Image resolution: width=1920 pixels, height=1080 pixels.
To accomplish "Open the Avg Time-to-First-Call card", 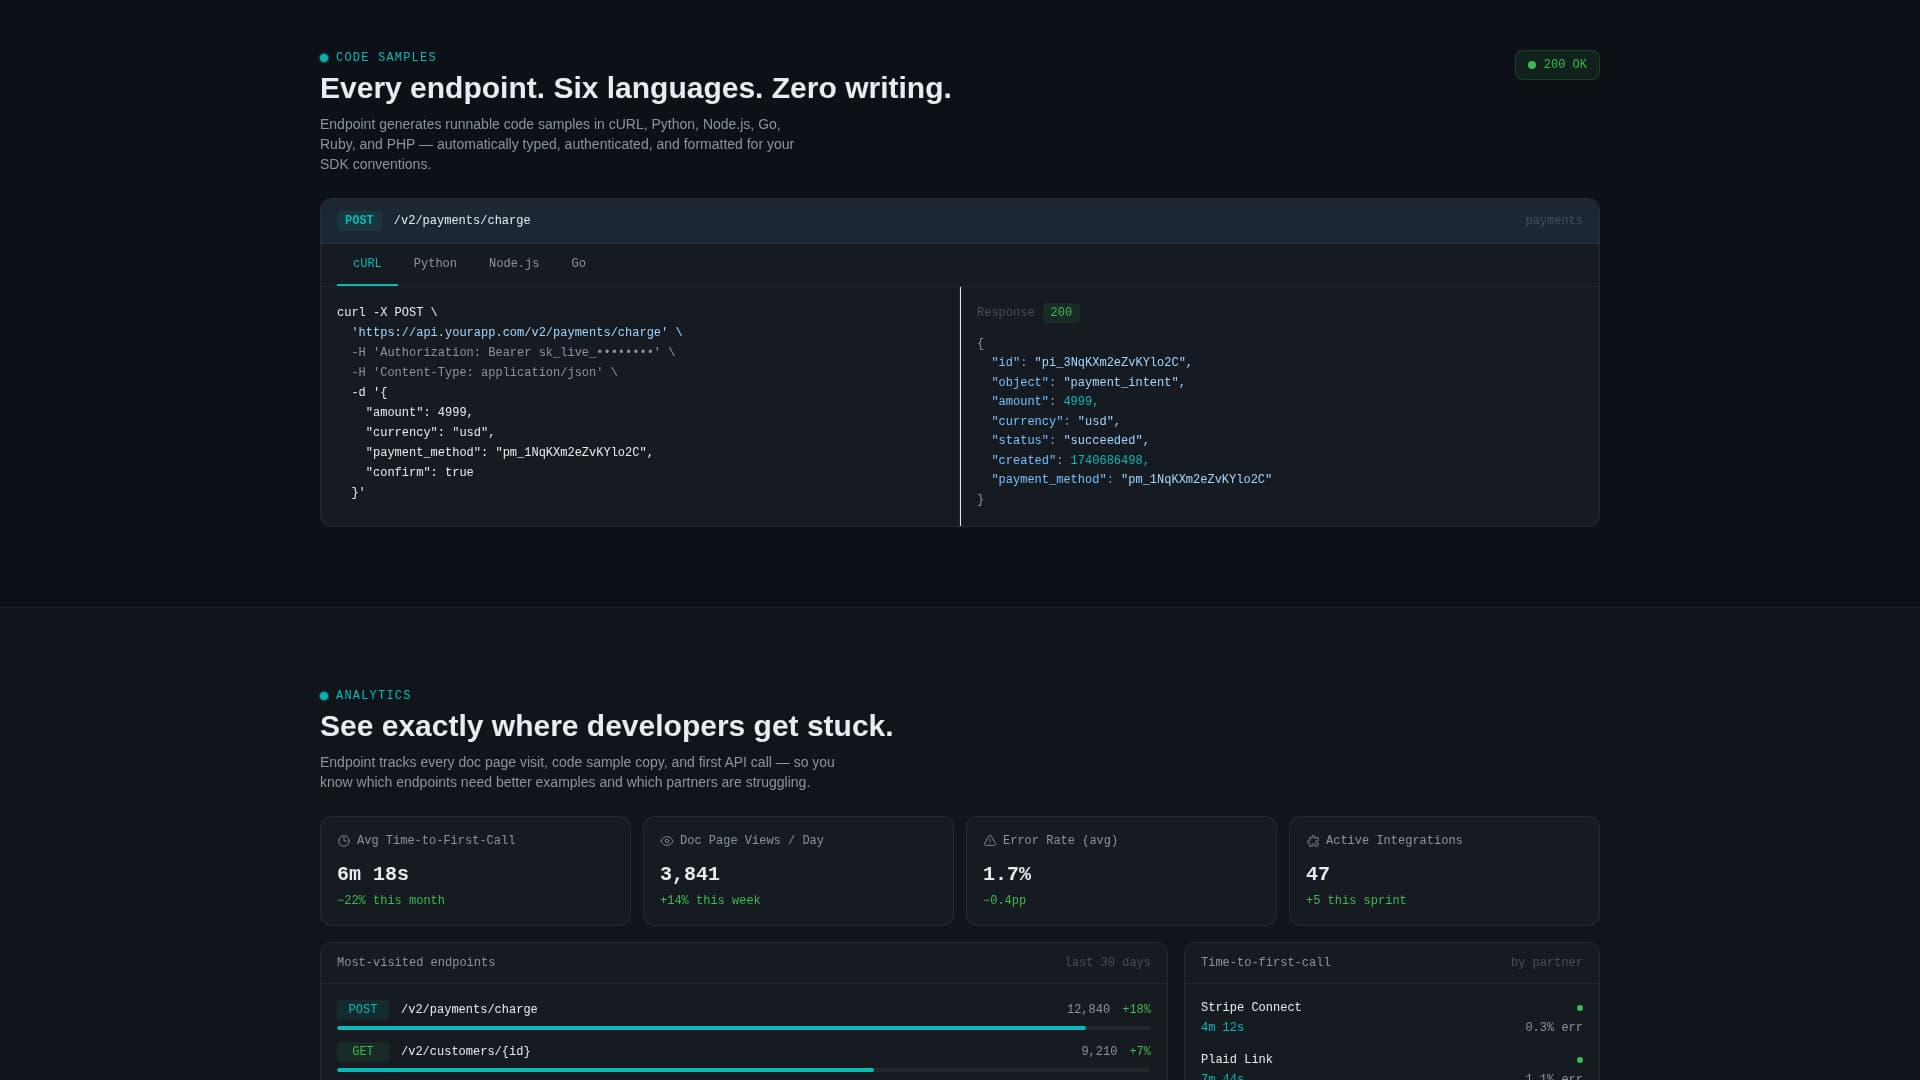I will pos(475,871).
